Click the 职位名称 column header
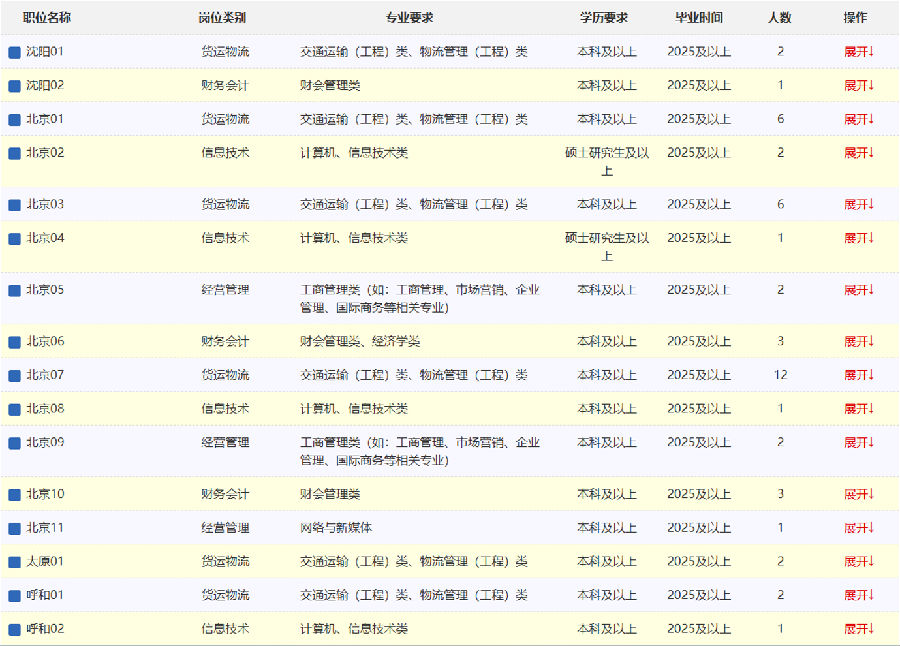Image resolution: width=900 pixels, height=646 pixels. pyautogui.click(x=47, y=18)
